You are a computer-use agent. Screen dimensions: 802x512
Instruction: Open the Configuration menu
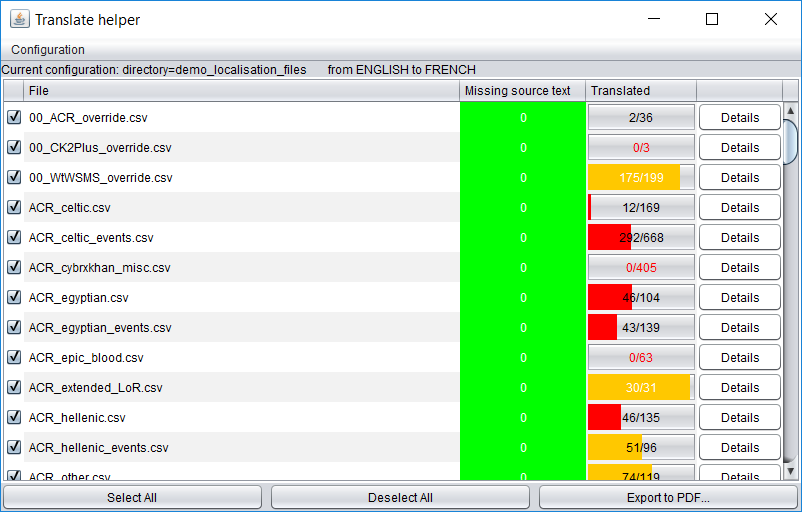[48, 50]
